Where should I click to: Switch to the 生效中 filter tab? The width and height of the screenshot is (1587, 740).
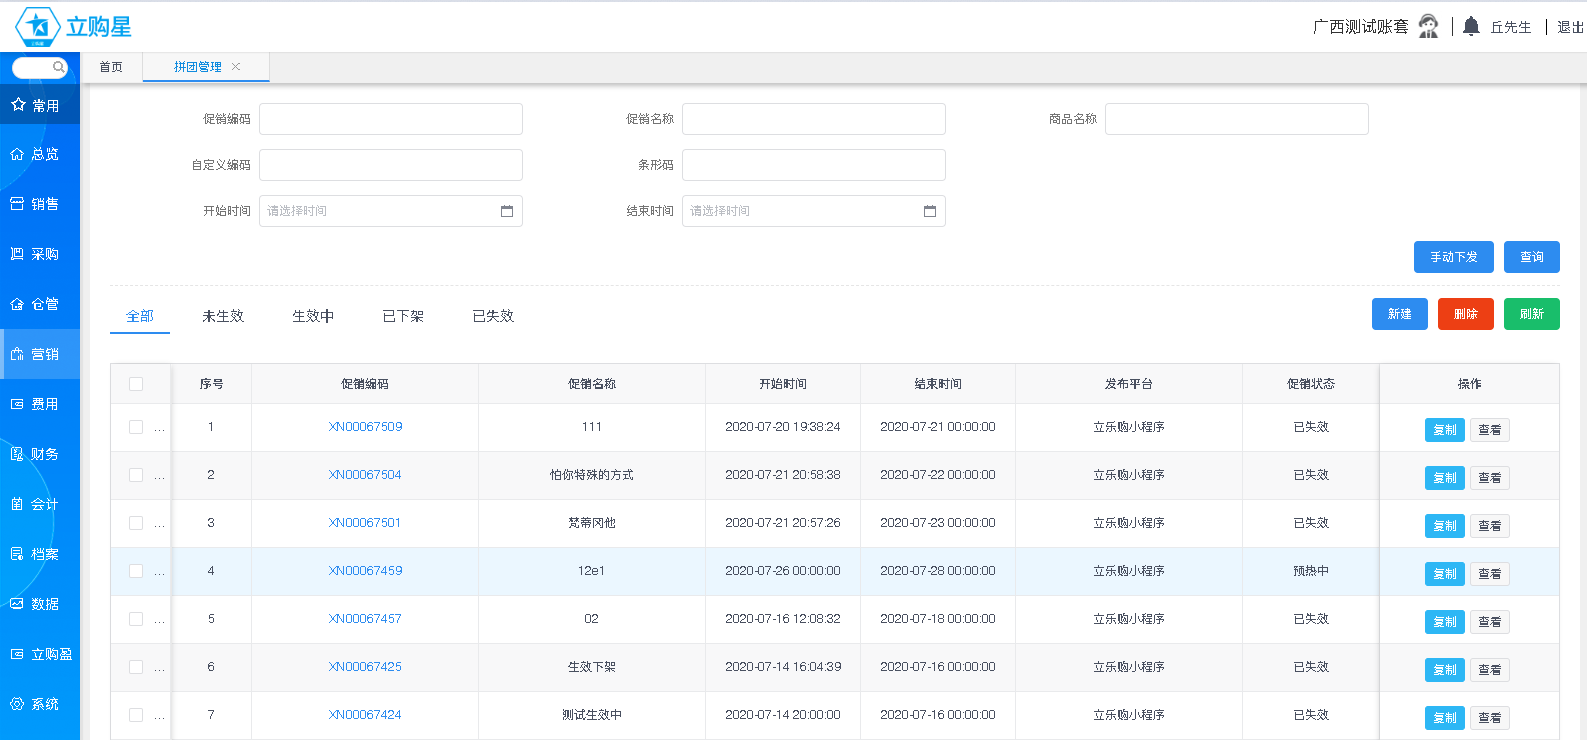313,316
